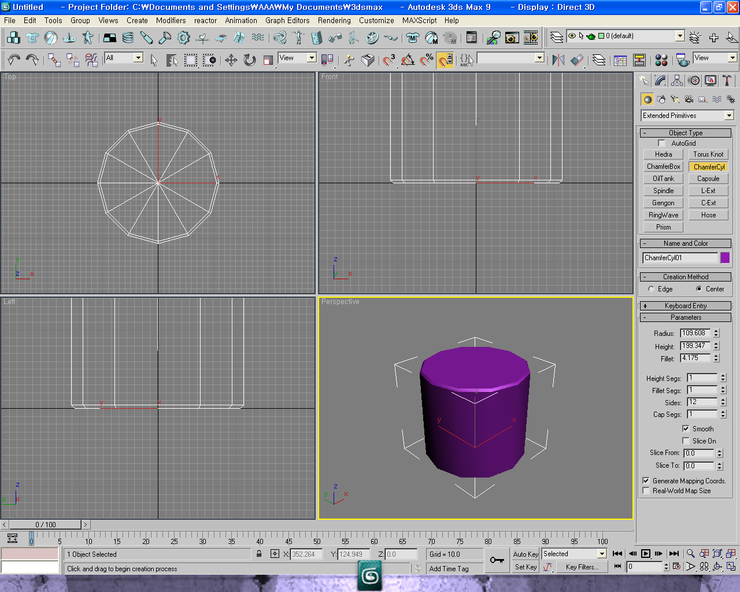Toggle Generate Mapping Coords checkbox
The width and height of the screenshot is (740, 592).
coord(646,481)
